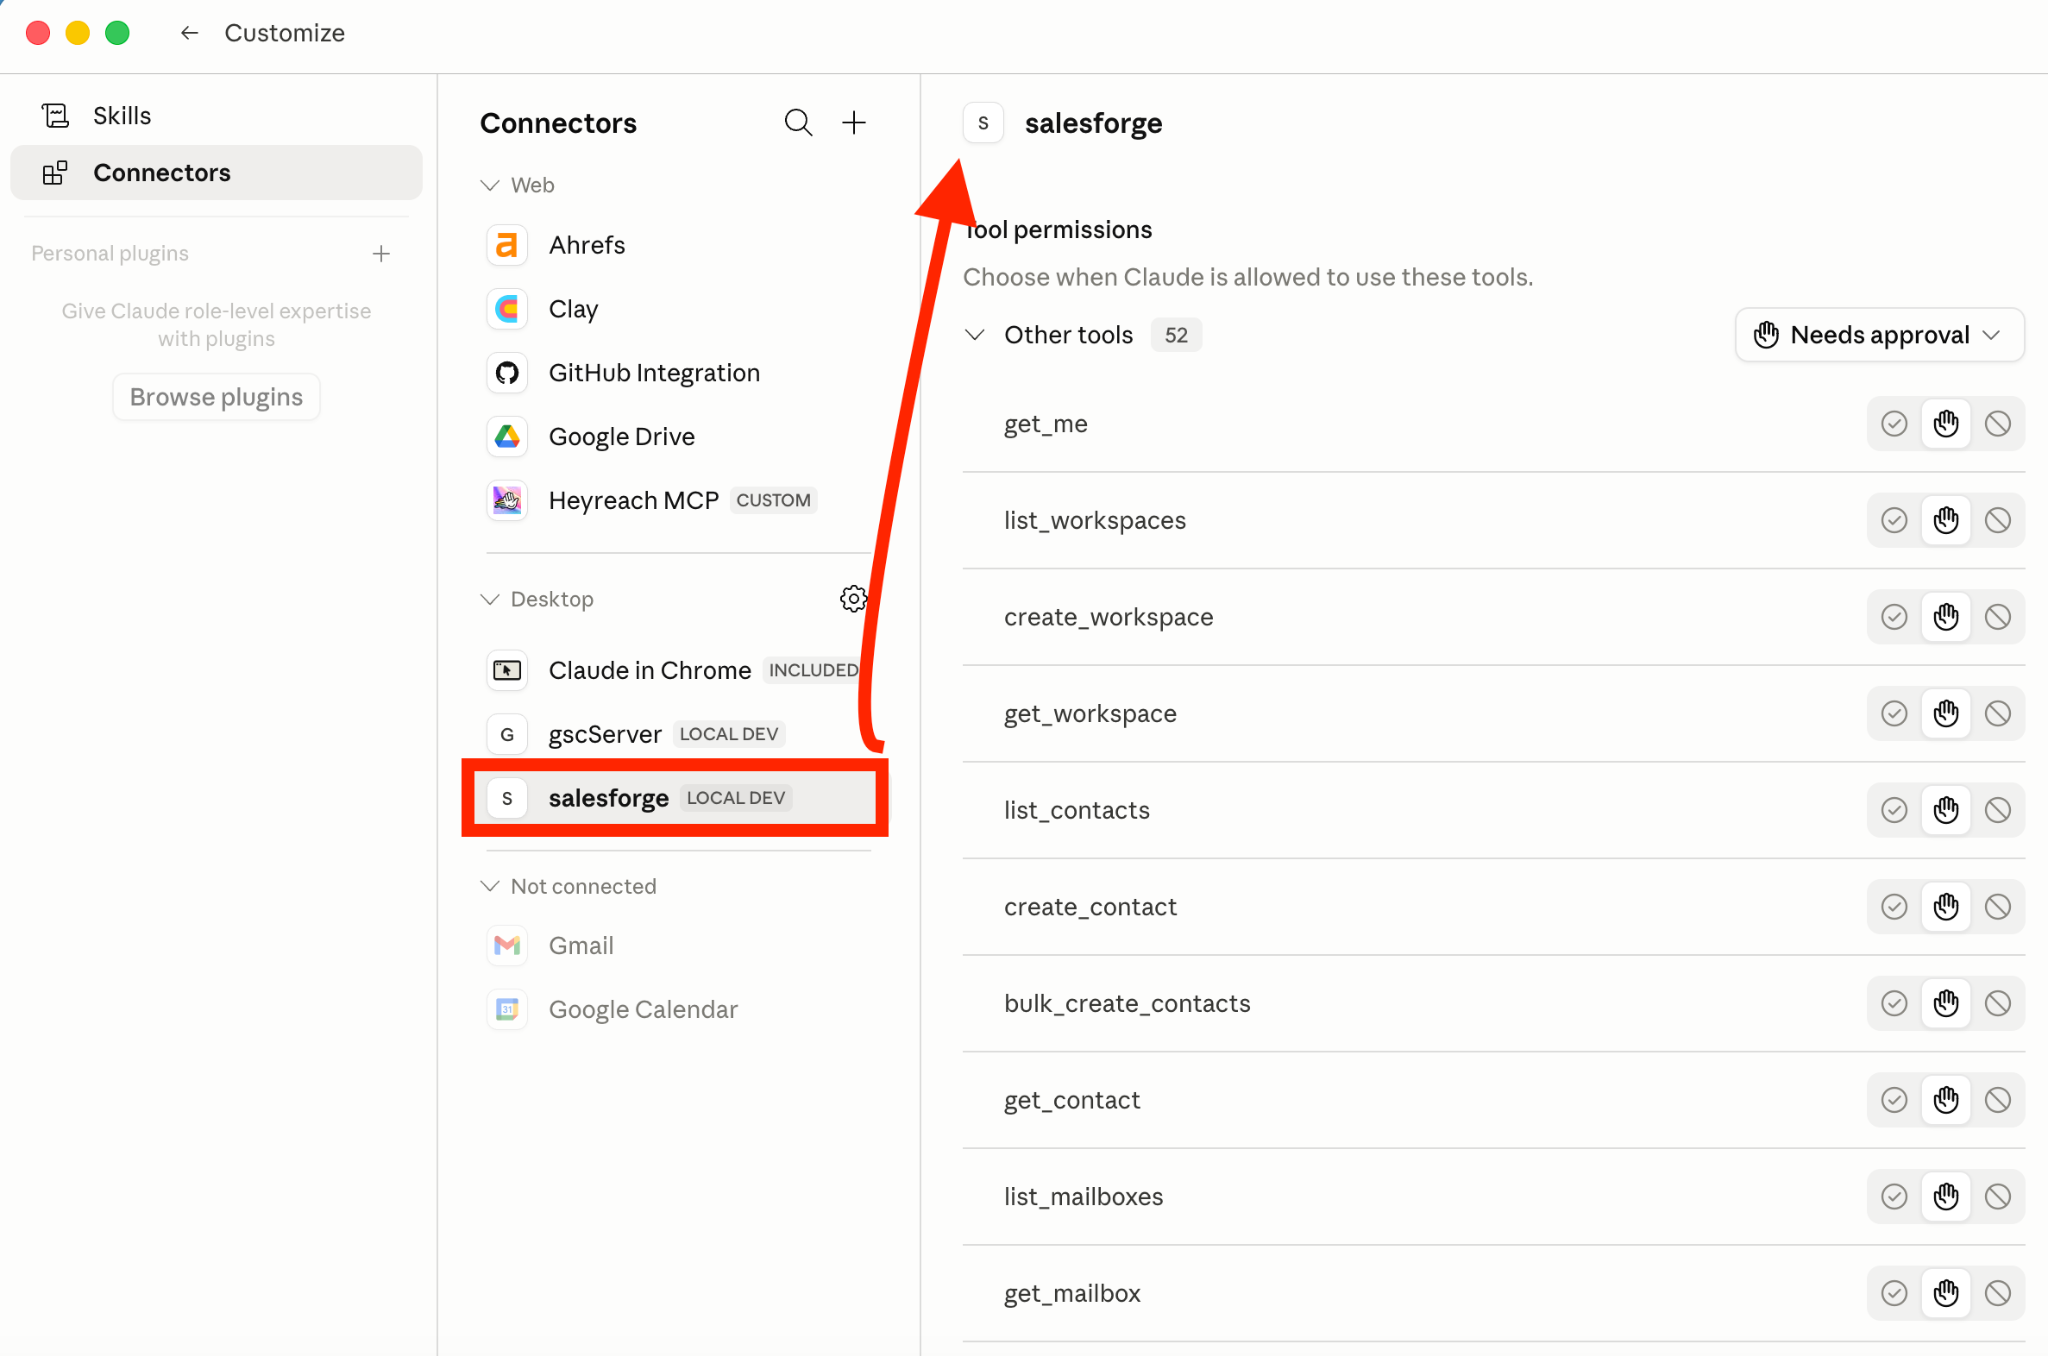Open Desktop connectors settings gear

tap(853, 599)
